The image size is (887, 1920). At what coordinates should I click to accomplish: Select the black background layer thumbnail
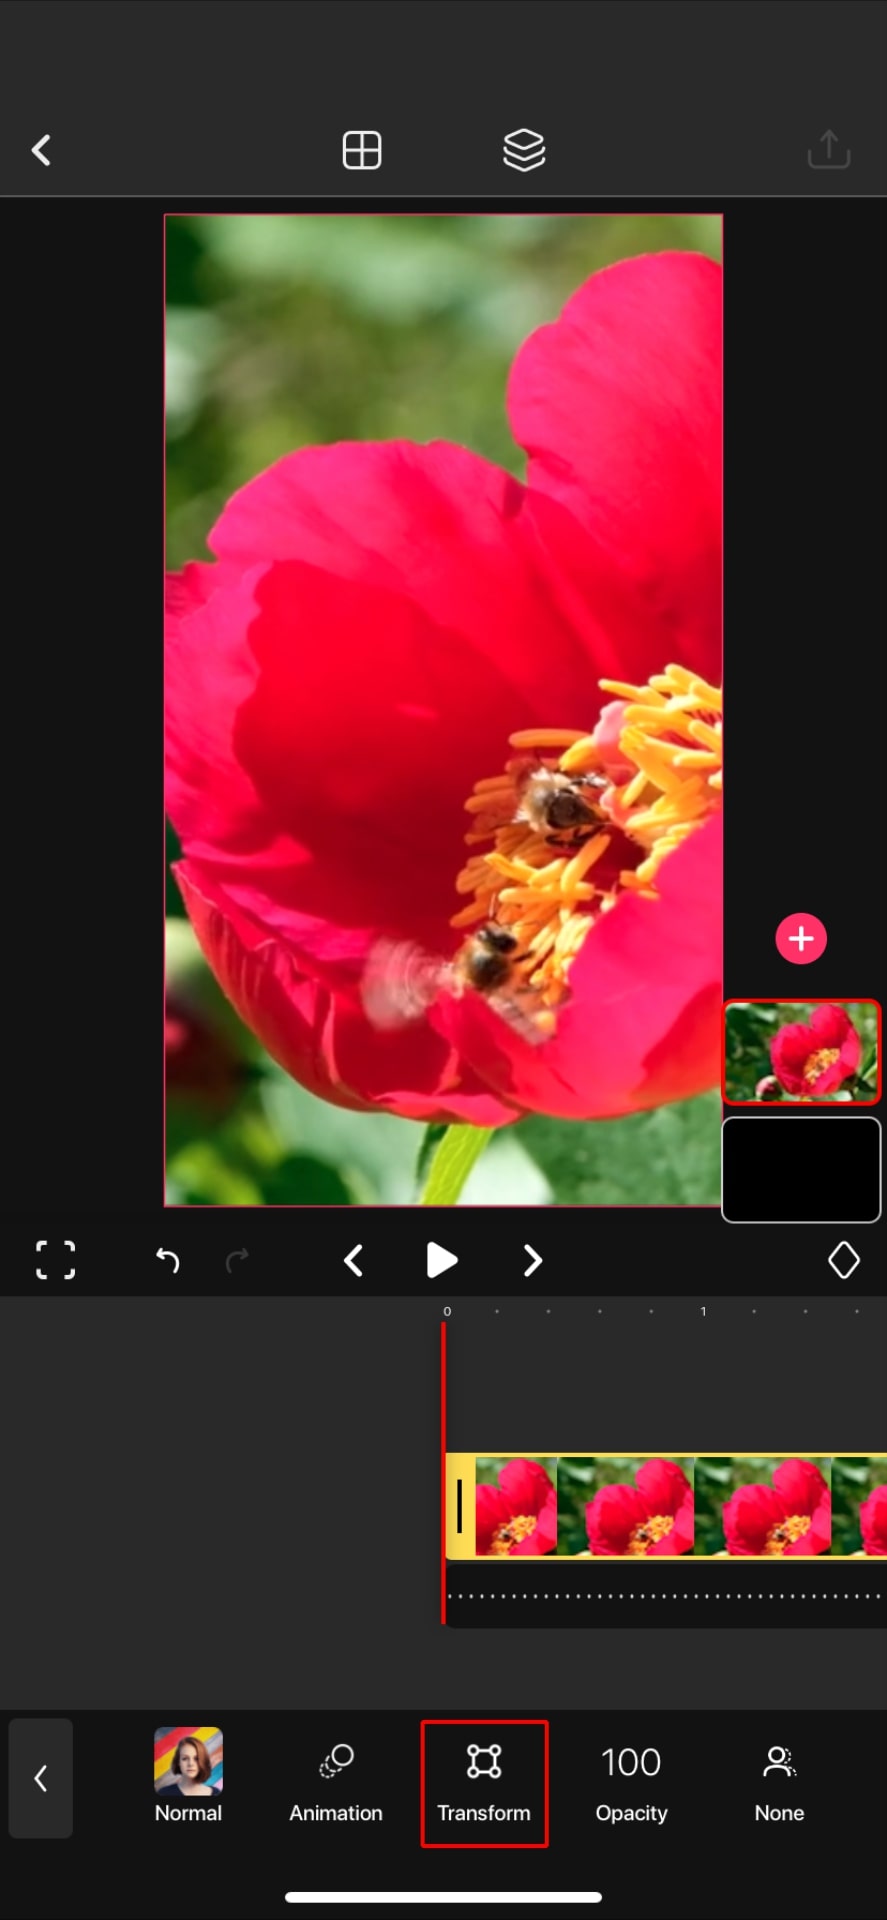801,1170
